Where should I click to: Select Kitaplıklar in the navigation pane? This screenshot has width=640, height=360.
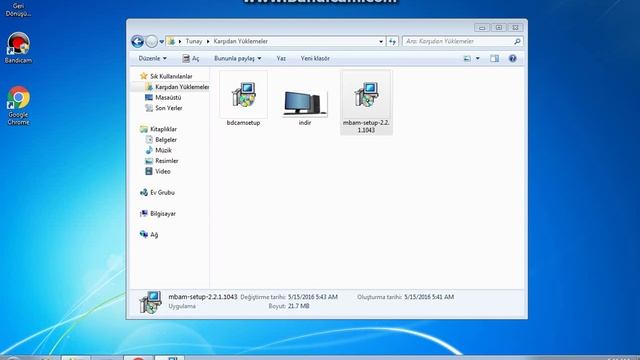click(x=163, y=129)
